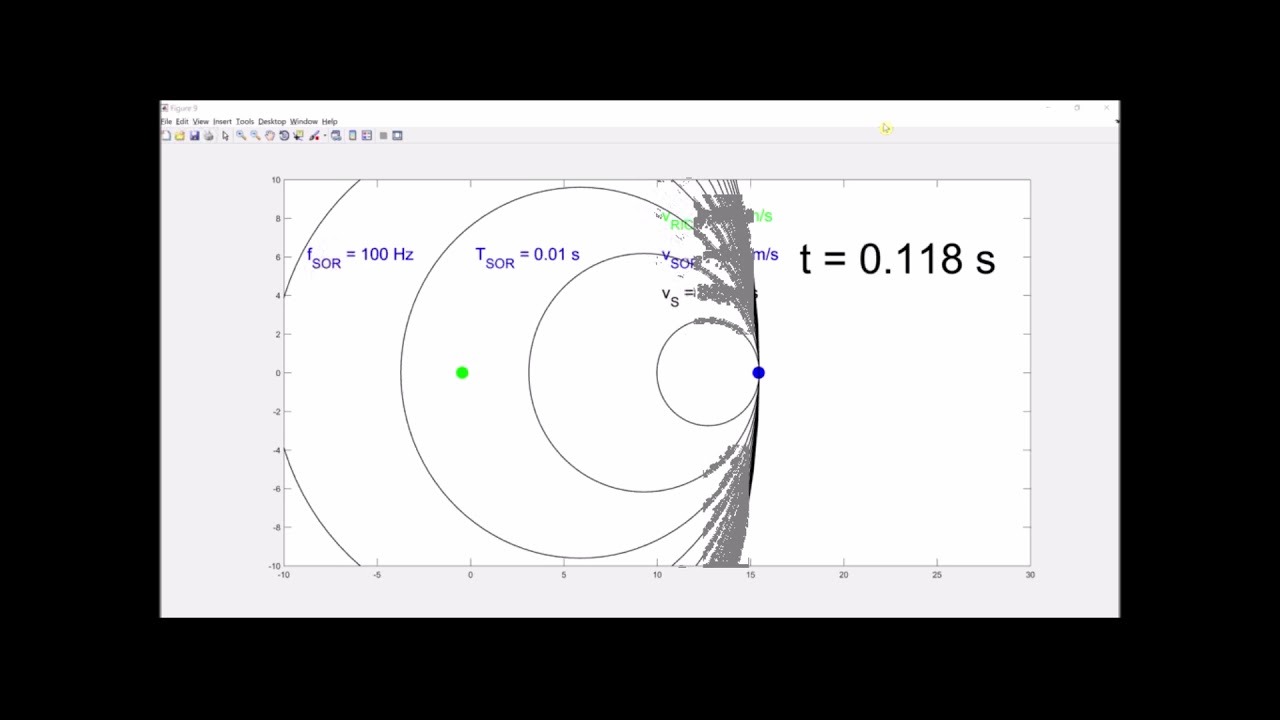The image size is (1280, 720).
Task: Open the Edit menu
Action: click(x=182, y=121)
